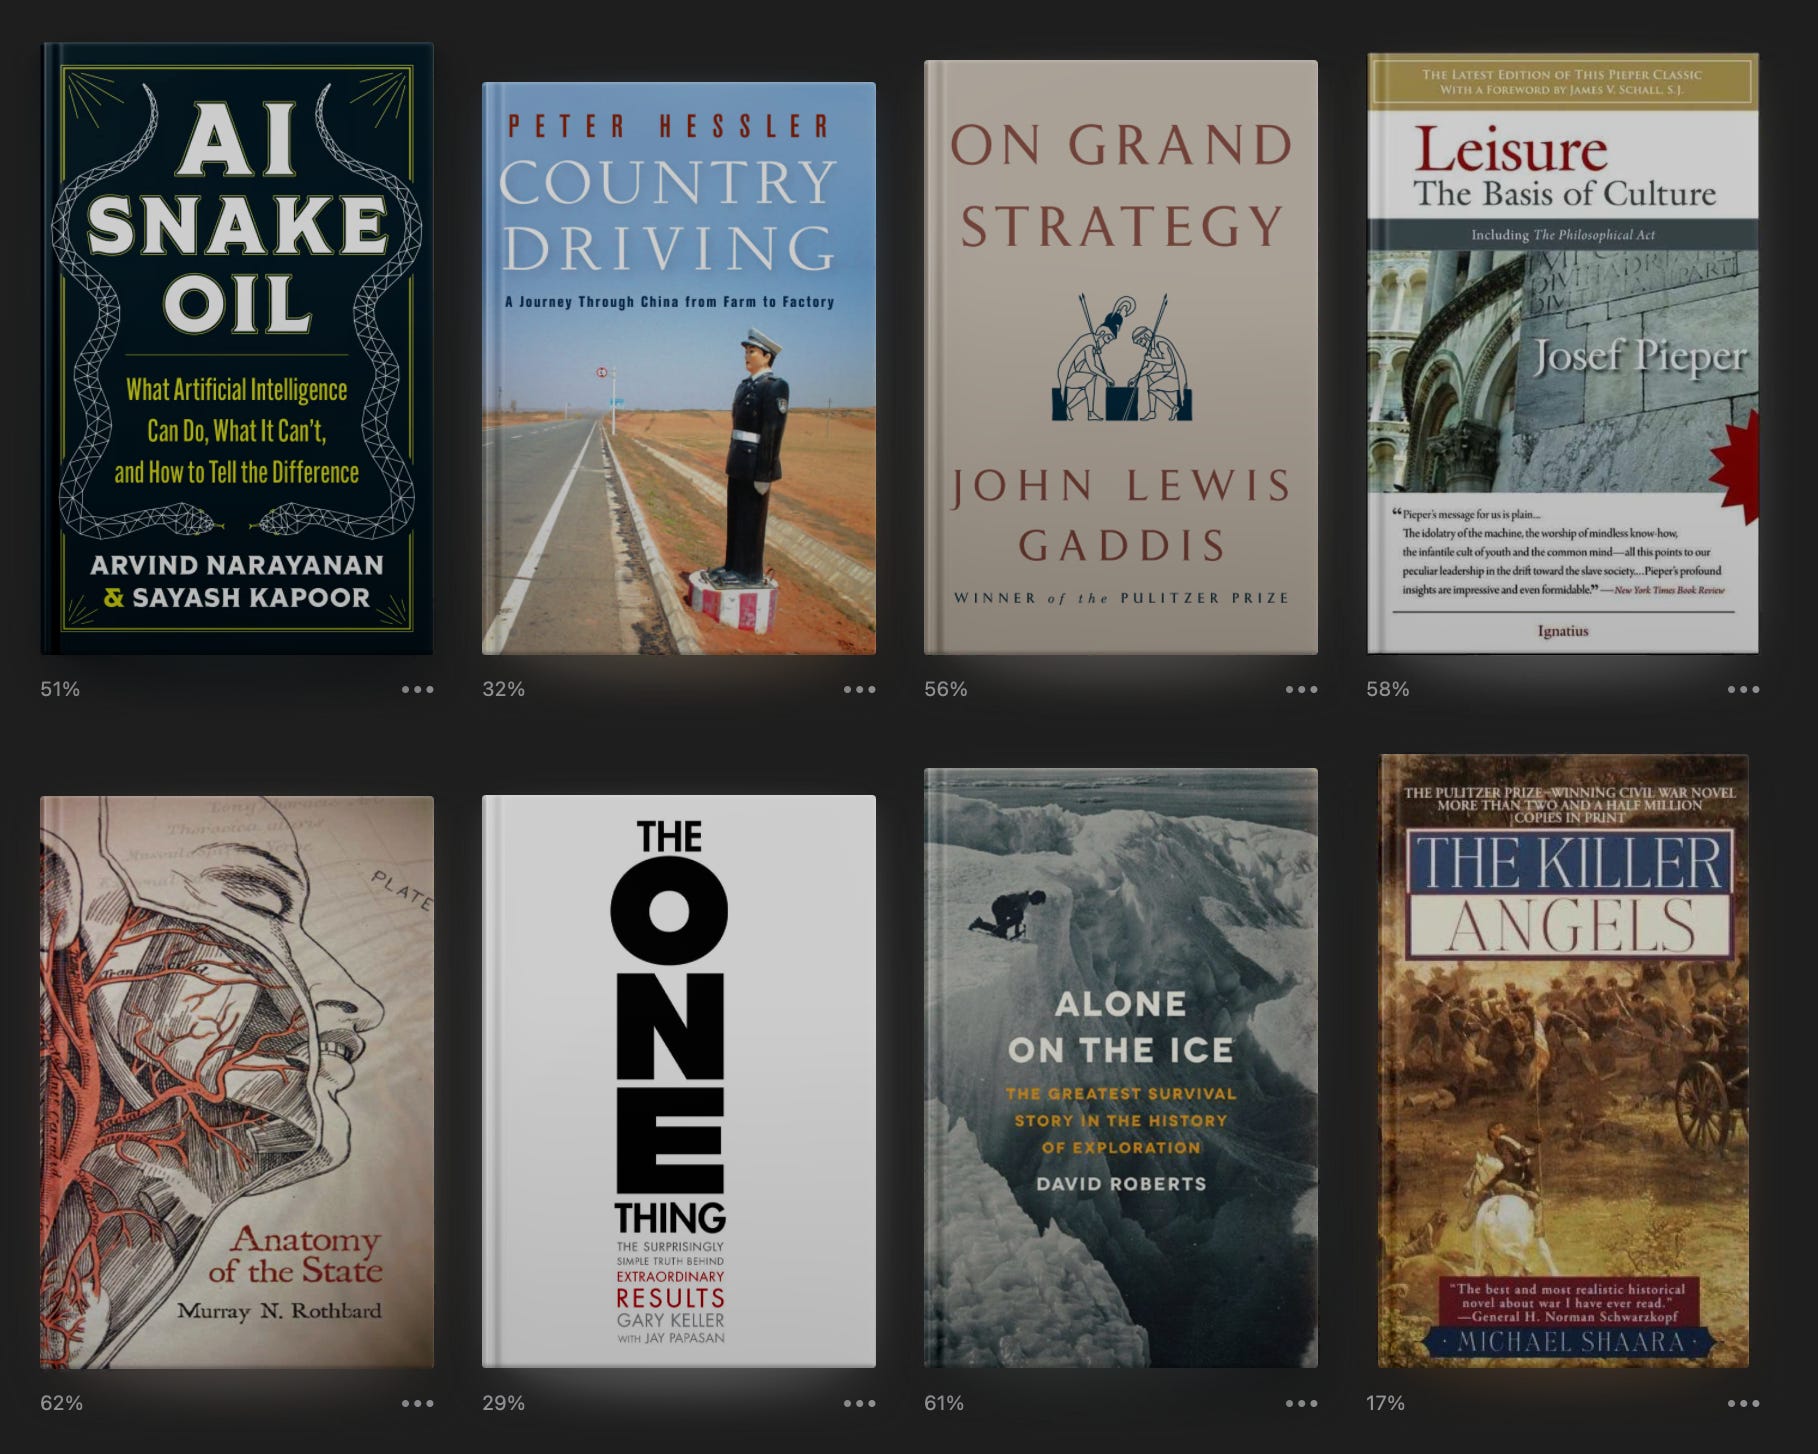Open the Anatomy of the State cover
The width and height of the screenshot is (1818, 1454).
237,1082
